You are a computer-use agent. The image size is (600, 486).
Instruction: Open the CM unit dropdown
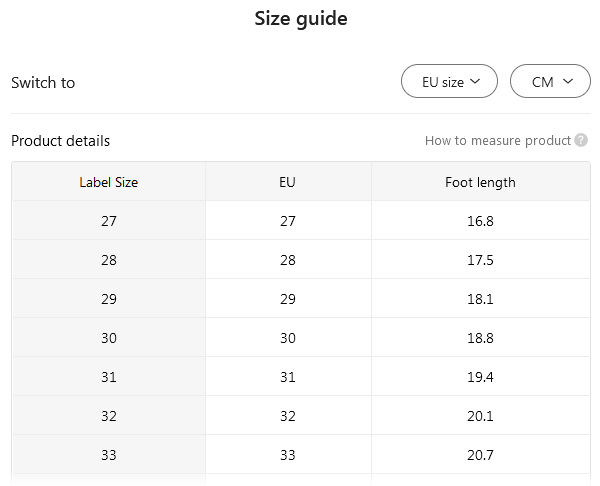pos(550,82)
